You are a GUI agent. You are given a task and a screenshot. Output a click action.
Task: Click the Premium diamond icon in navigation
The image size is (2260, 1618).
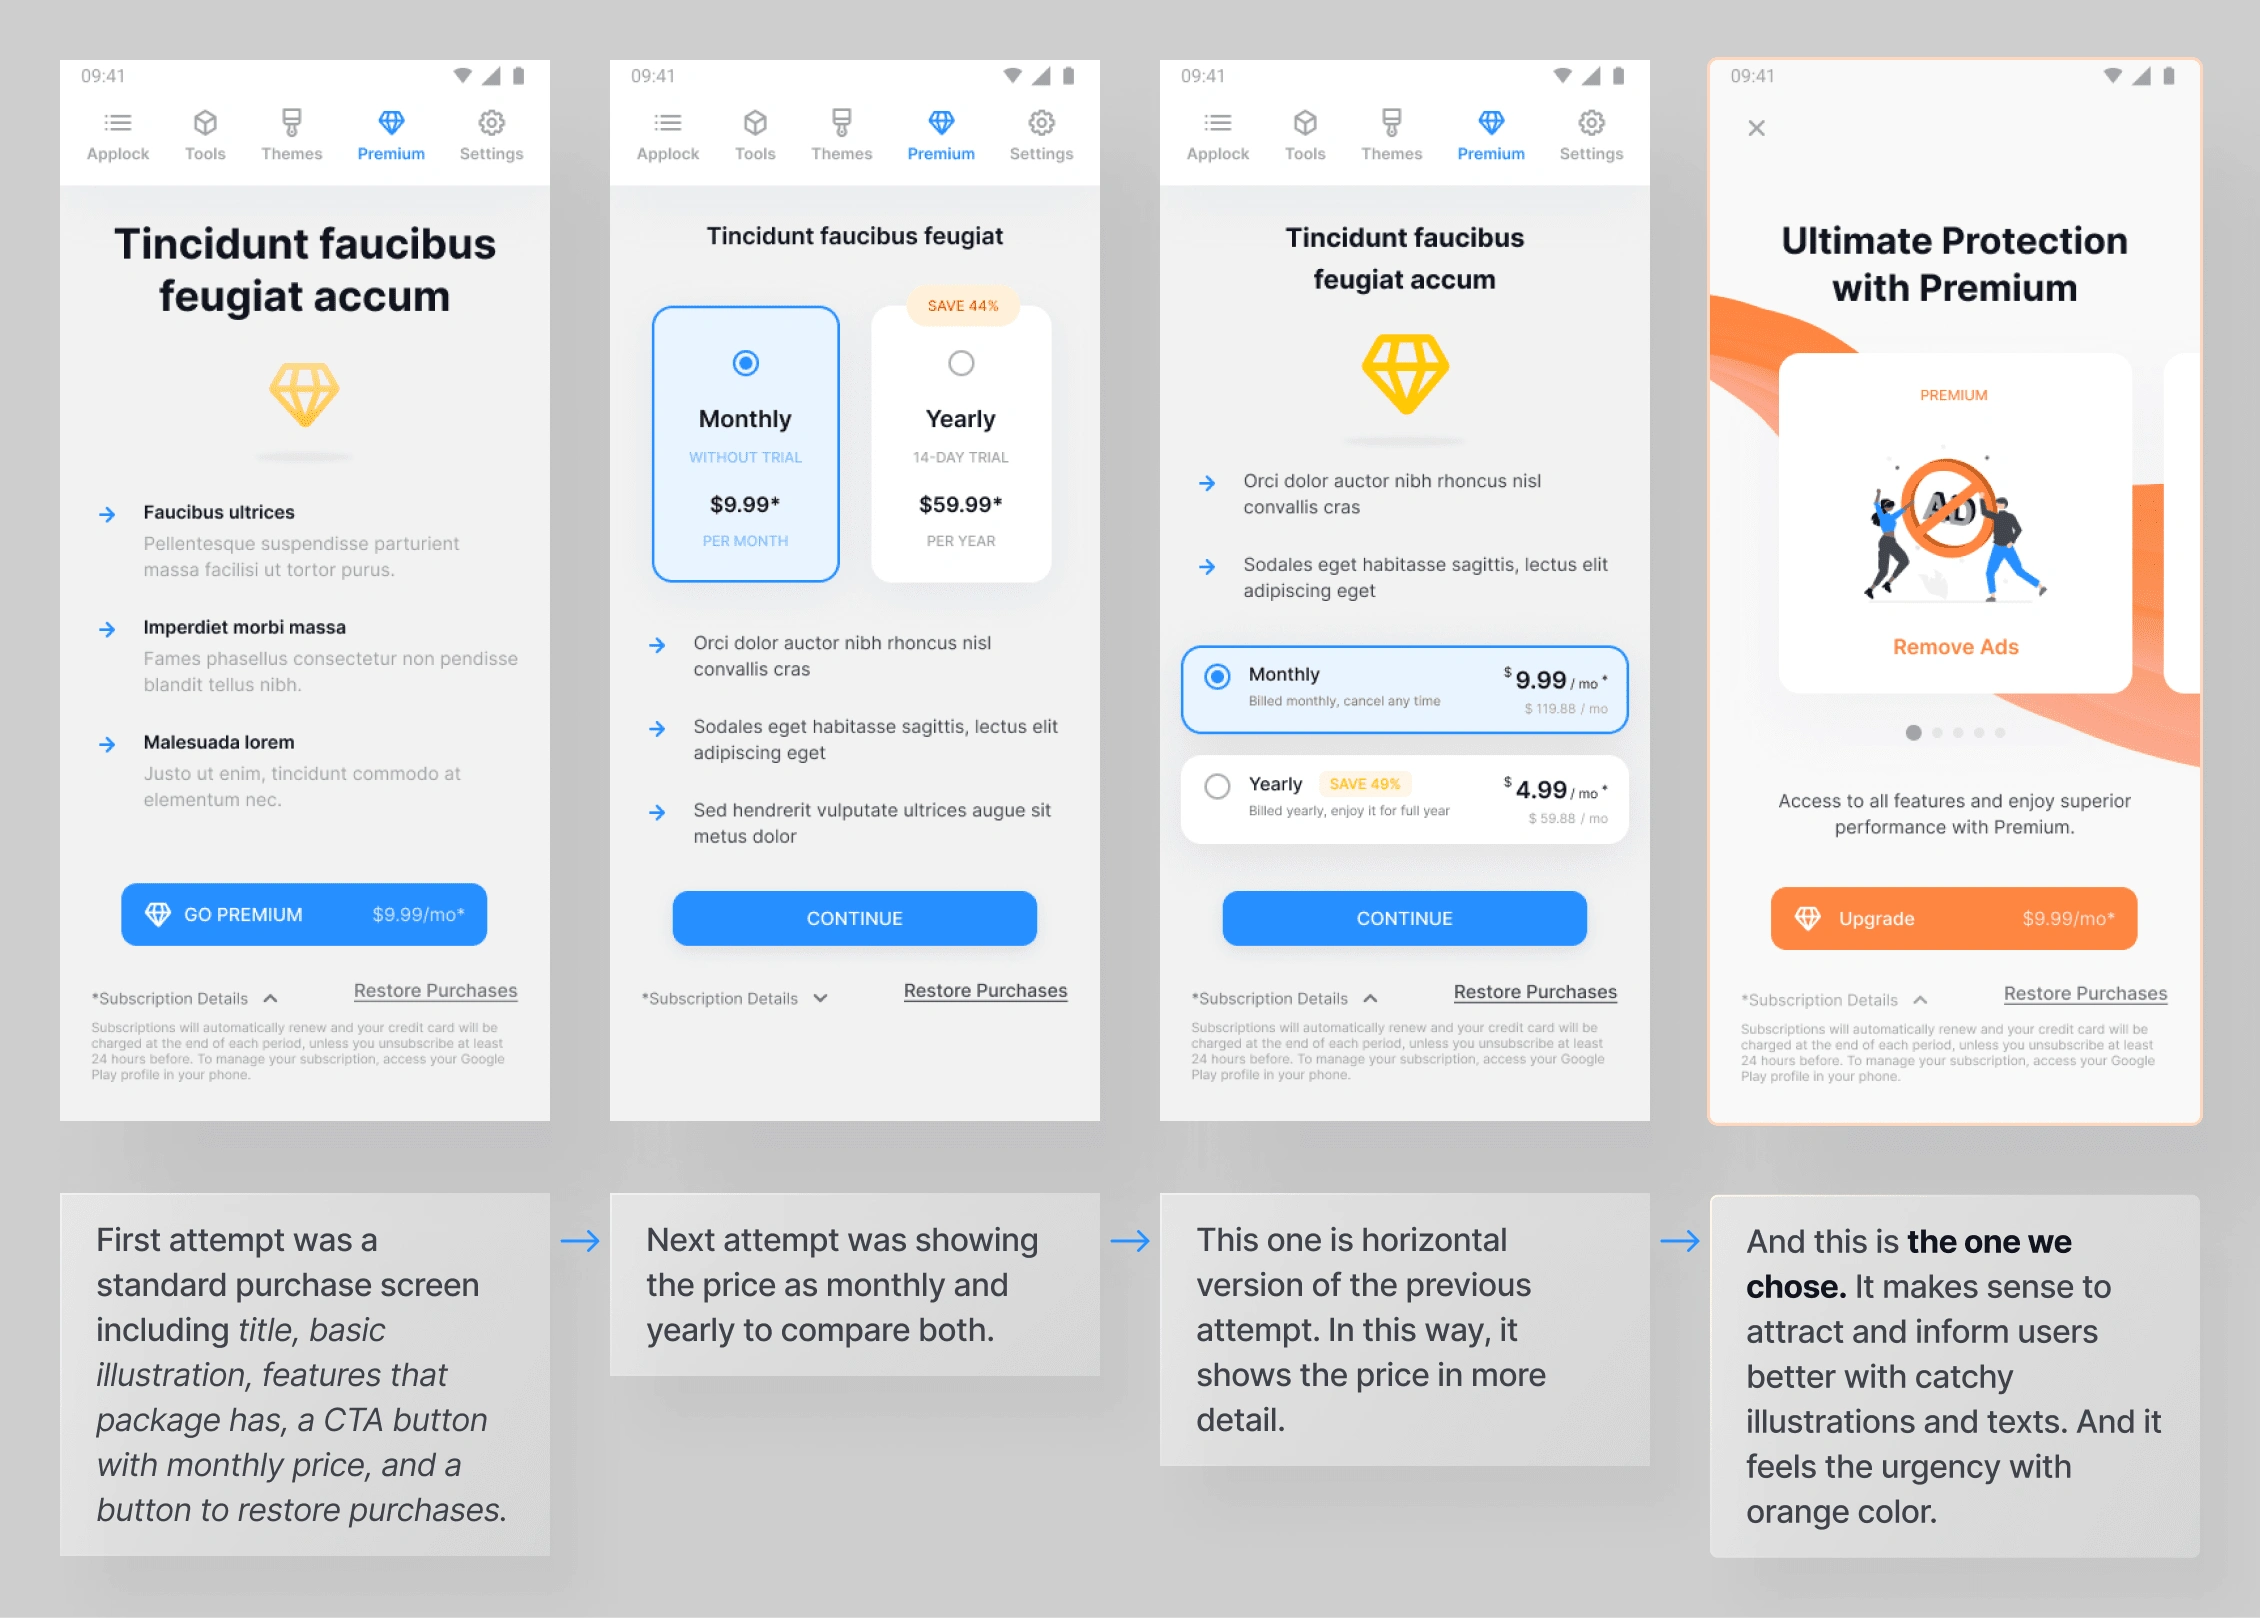tap(389, 124)
